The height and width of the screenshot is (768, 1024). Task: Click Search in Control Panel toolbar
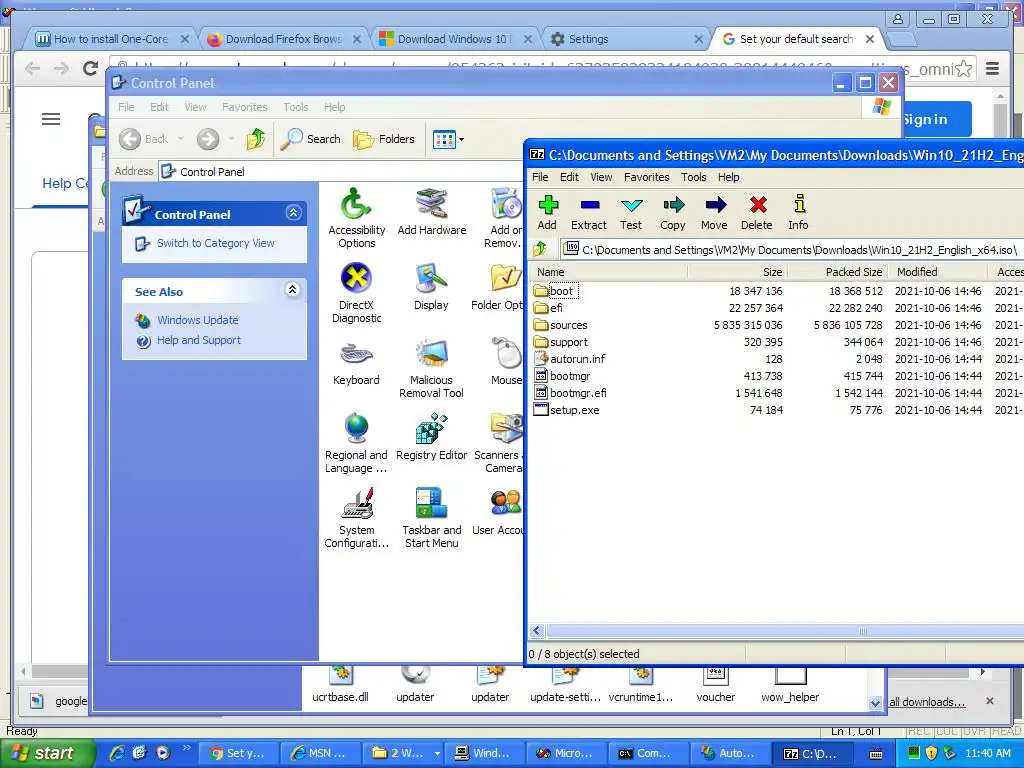(311, 138)
